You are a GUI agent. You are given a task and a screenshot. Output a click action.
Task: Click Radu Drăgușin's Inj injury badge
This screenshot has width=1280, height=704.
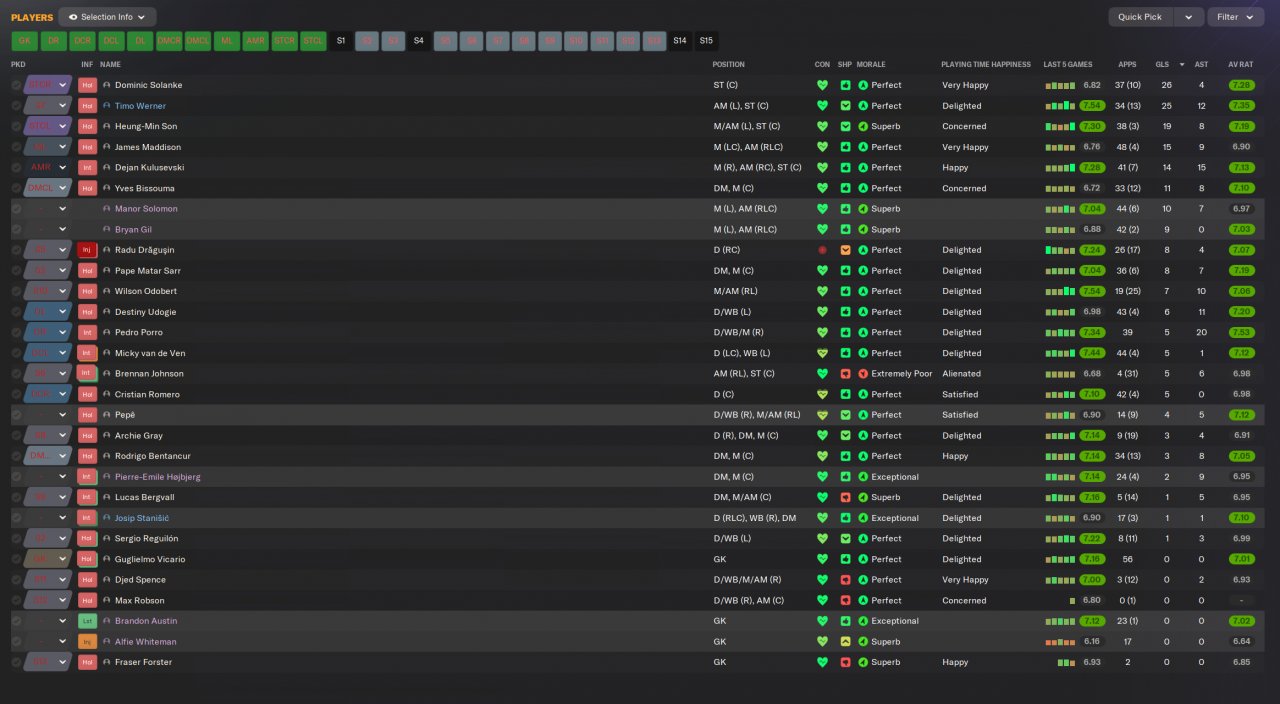pyautogui.click(x=87, y=250)
